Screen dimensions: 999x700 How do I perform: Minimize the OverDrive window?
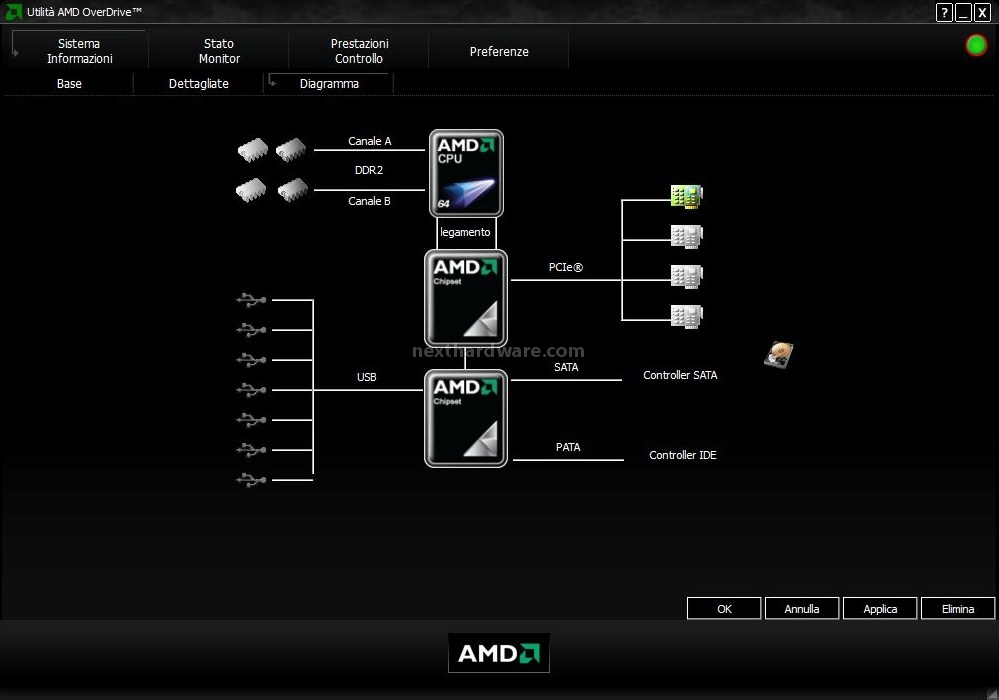(x=963, y=12)
